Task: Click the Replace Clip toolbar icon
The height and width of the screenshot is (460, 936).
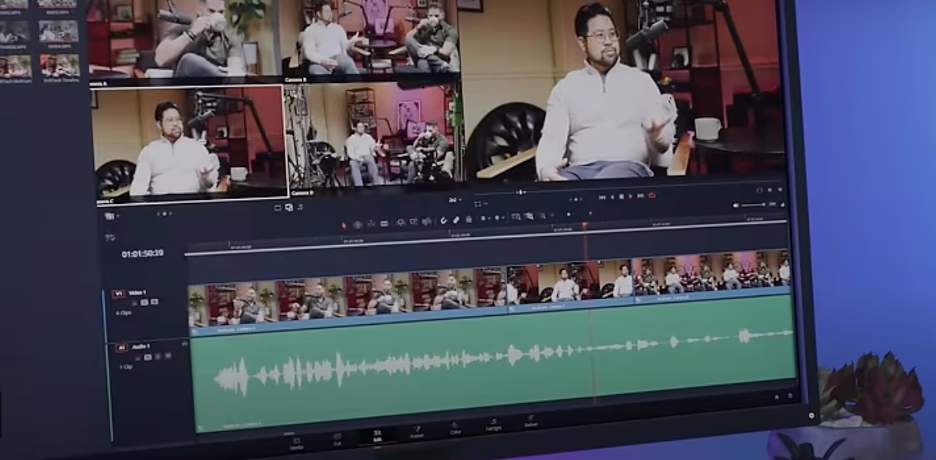Action: pos(426,221)
